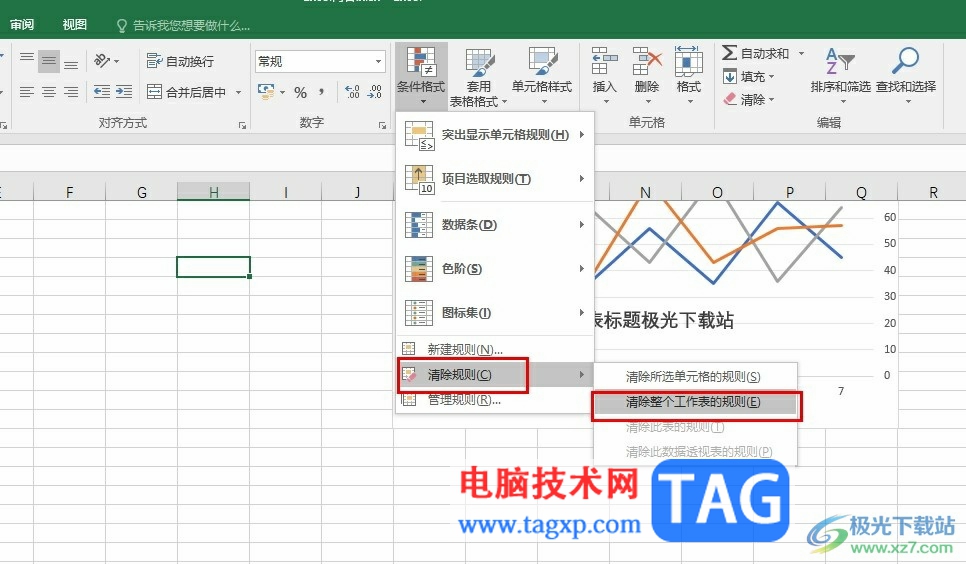Open Icon Sets (图标集) submenu
The height and width of the screenshot is (564, 966).
click(x=495, y=313)
